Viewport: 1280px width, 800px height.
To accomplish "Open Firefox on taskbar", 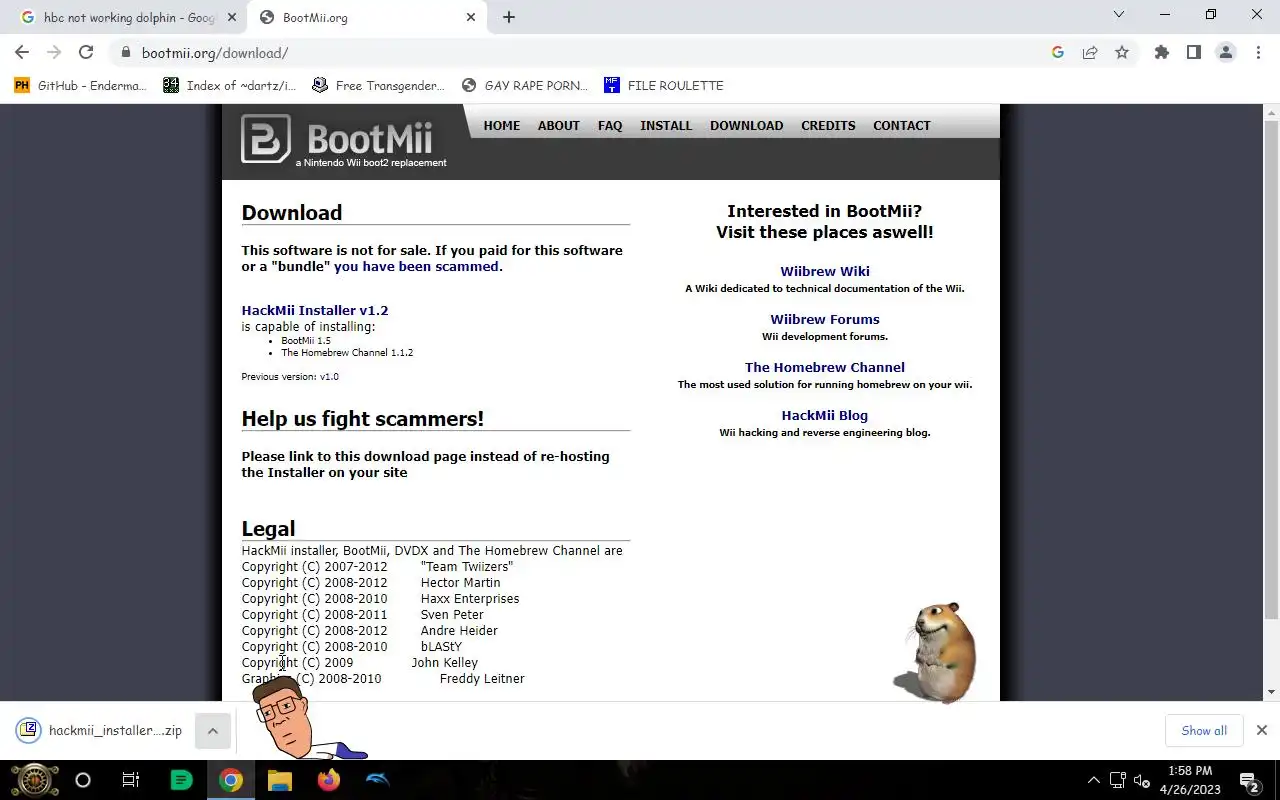I will 328,780.
